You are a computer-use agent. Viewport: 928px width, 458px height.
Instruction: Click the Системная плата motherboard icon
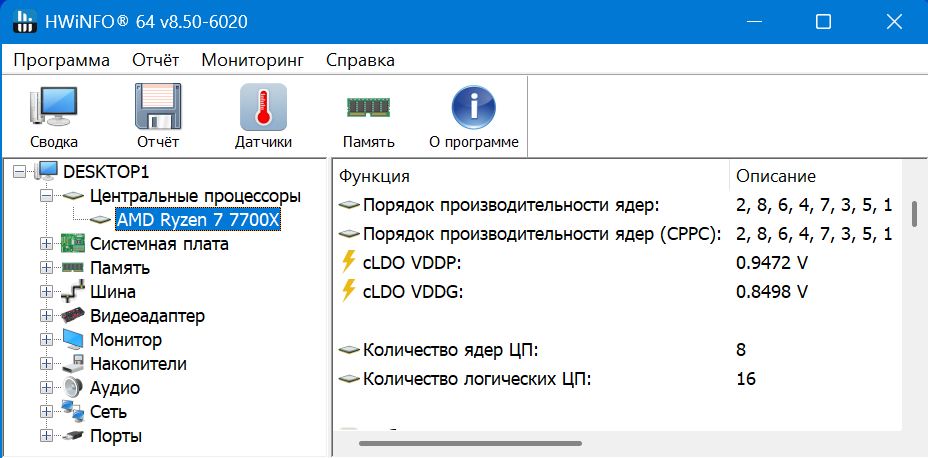pyautogui.click(x=73, y=244)
